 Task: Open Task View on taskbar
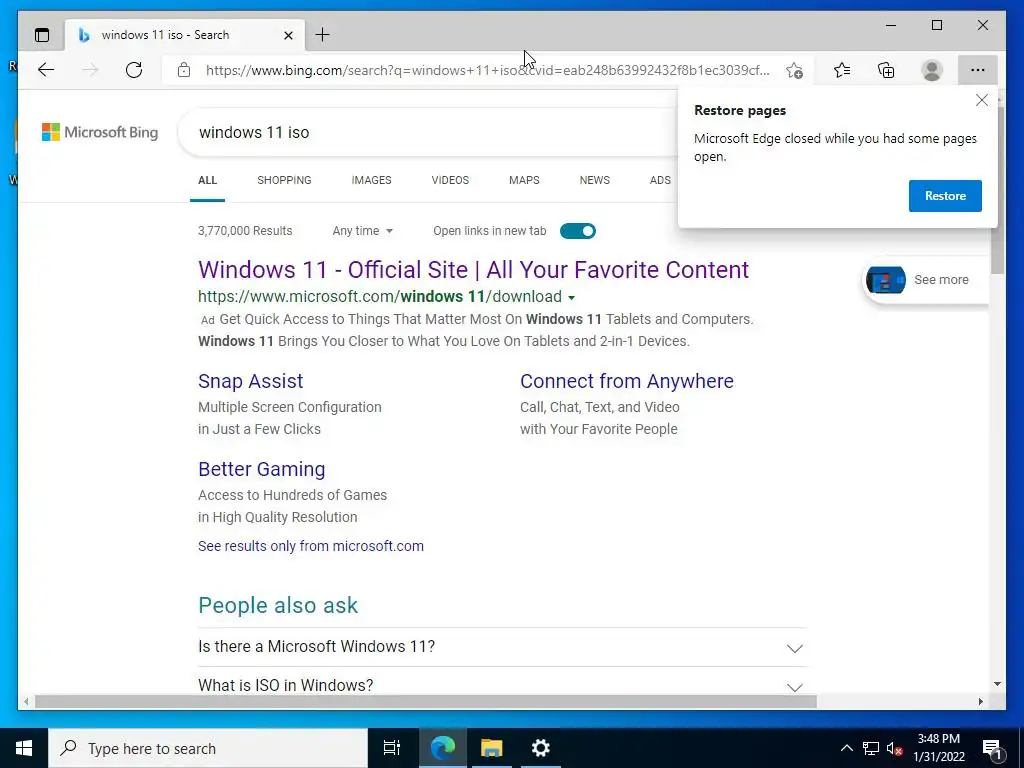click(x=391, y=748)
